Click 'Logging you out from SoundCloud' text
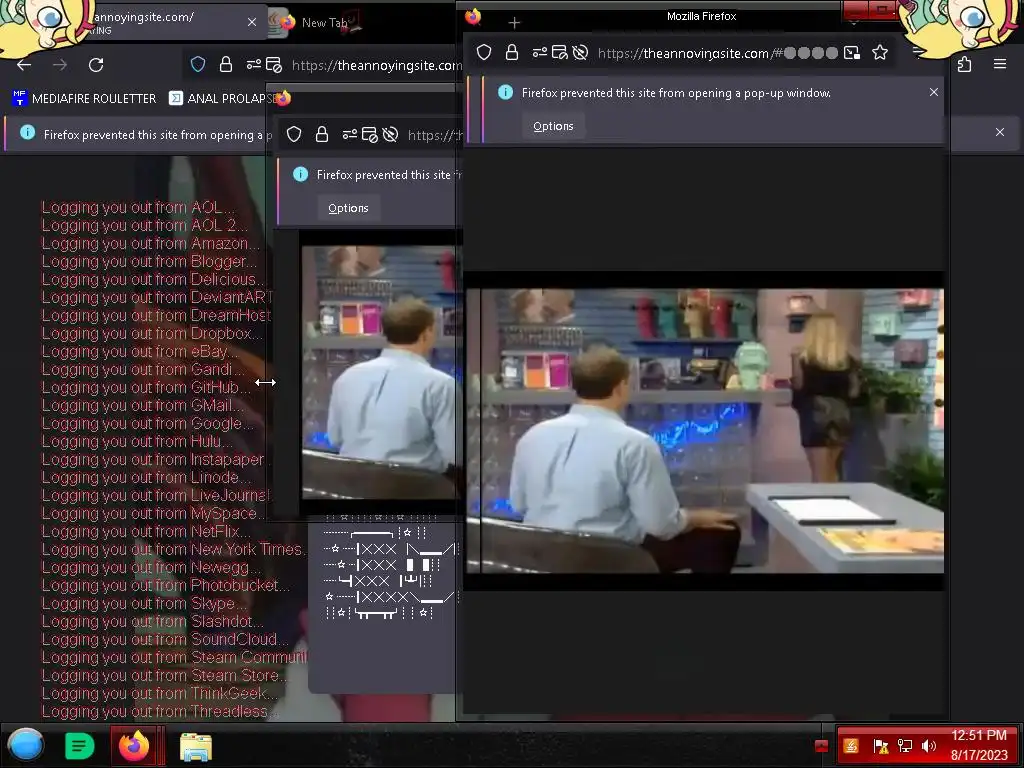 point(165,639)
